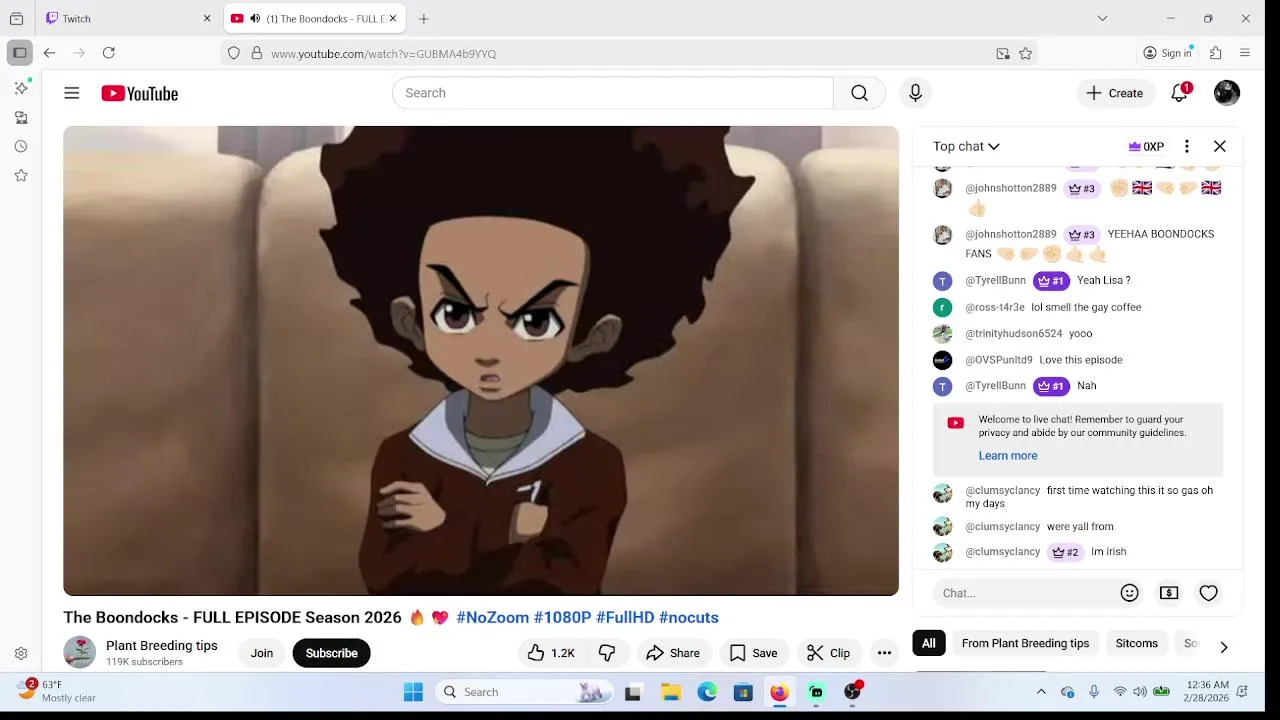Like the video with thumbs up
This screenshot has height=720, width=1280.
551,653
